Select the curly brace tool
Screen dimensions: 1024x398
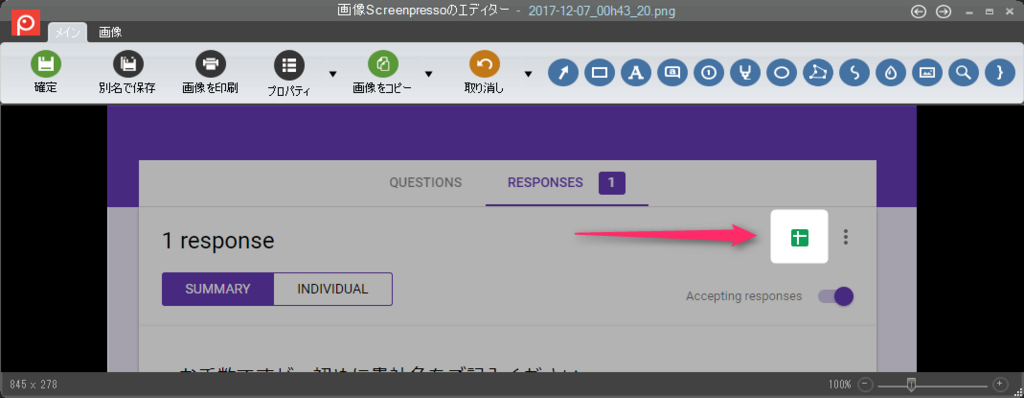[x=999, y=73]
